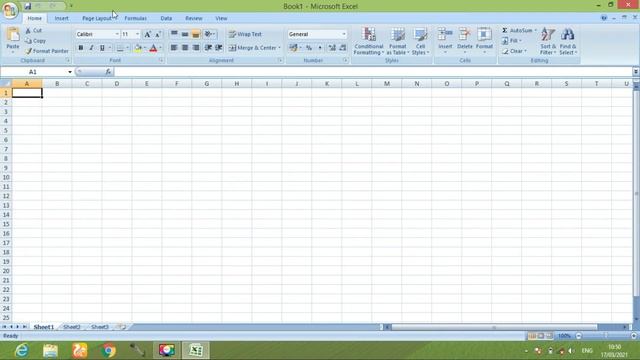640x360 pixels.
Task: Open Conditional Formatting menu
Action: pos(369,41)
